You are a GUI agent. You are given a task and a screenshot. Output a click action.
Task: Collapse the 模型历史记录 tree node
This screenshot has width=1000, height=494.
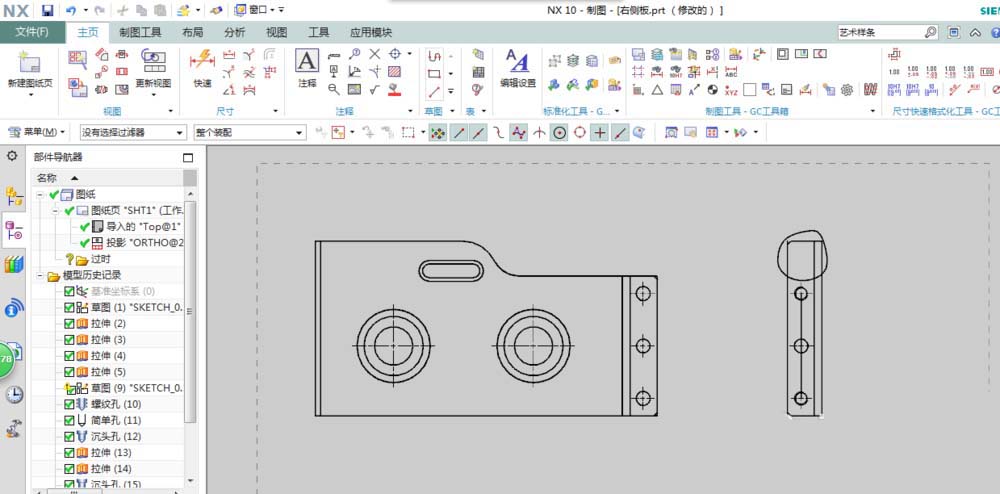pos(38,275)
